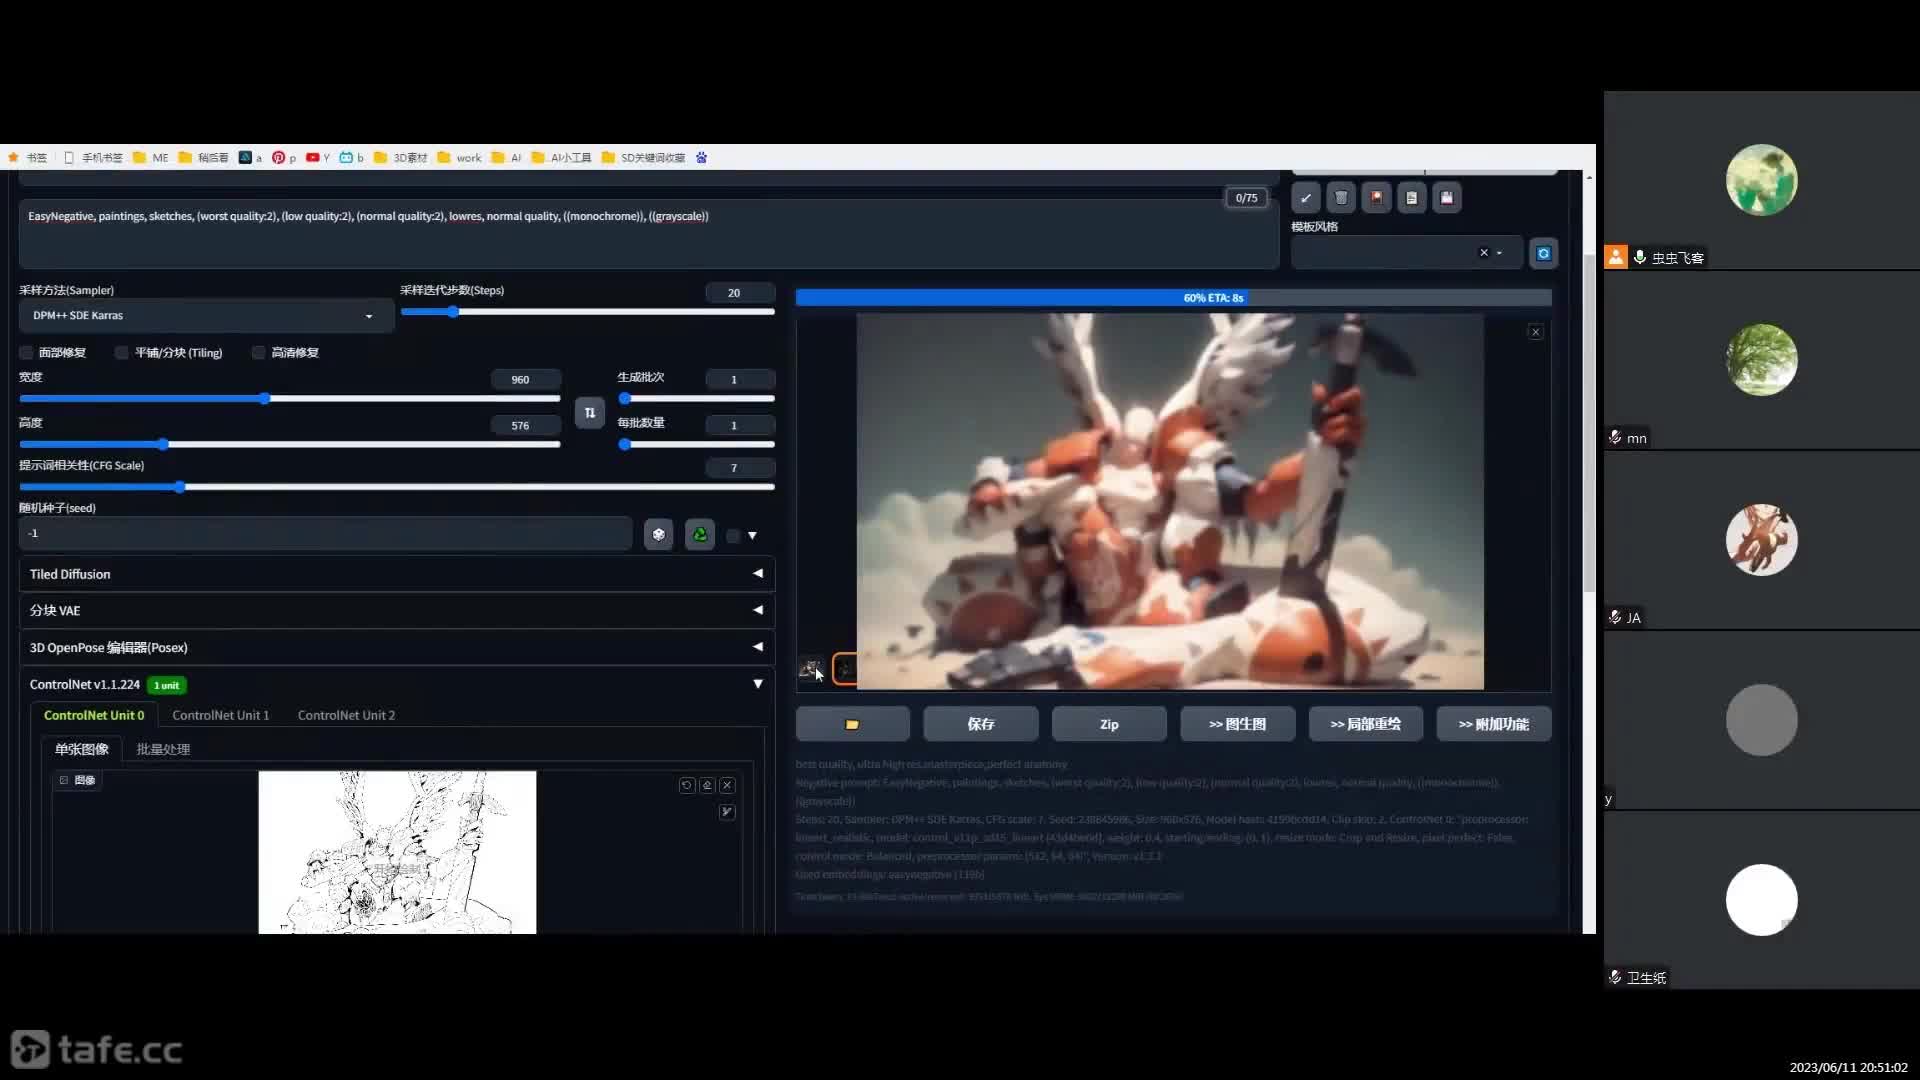Open the SD关键词收藏 bookmark folder
The width and height of the screenshot is (1920, 1080).
click(x=643, y=158)
